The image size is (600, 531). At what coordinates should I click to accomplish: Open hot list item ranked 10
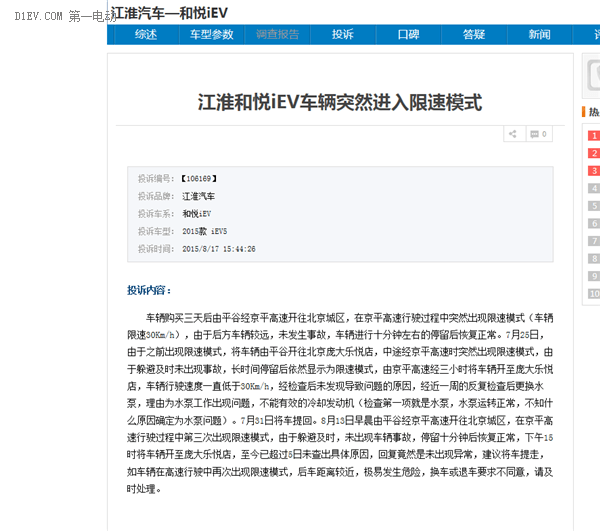594,294
